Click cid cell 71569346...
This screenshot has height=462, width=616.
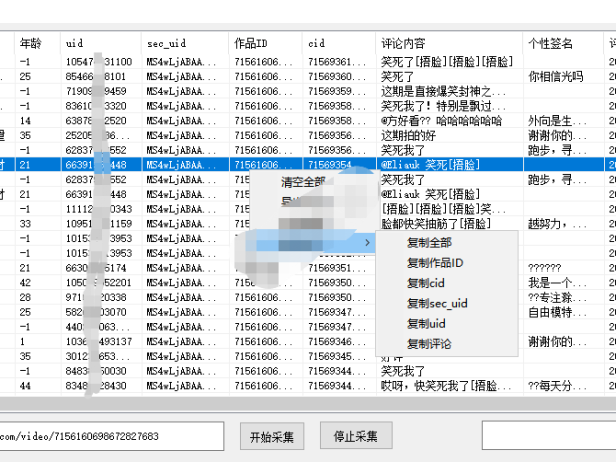337,342
